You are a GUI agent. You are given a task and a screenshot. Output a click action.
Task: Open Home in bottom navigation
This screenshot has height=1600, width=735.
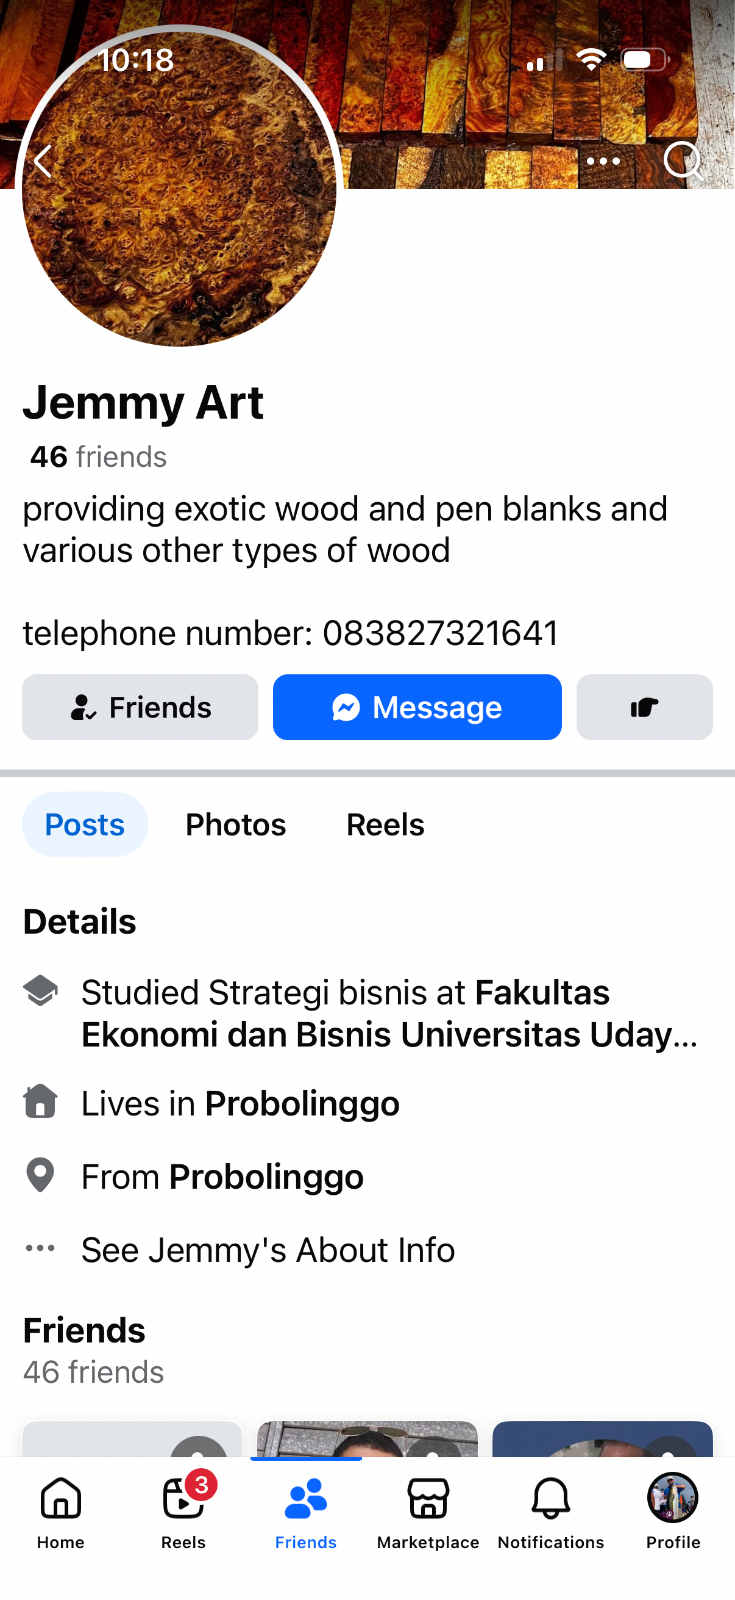(x=61, y=1510)
